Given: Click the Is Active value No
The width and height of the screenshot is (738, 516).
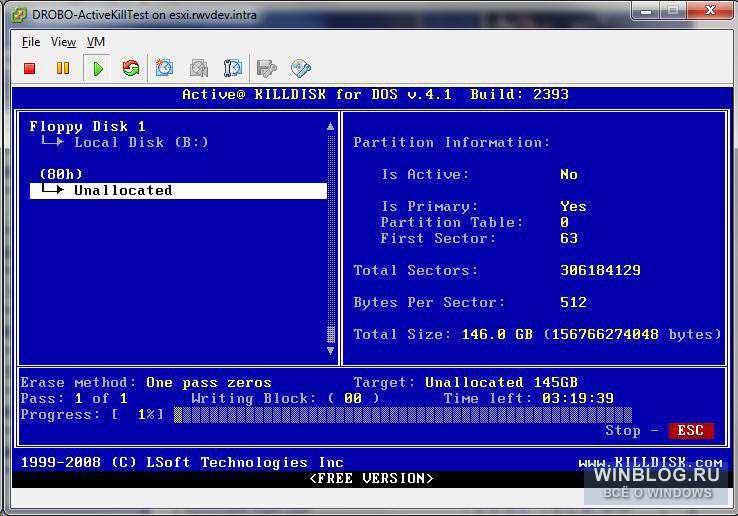Looking at the screenshot, I should click(569, 174).
